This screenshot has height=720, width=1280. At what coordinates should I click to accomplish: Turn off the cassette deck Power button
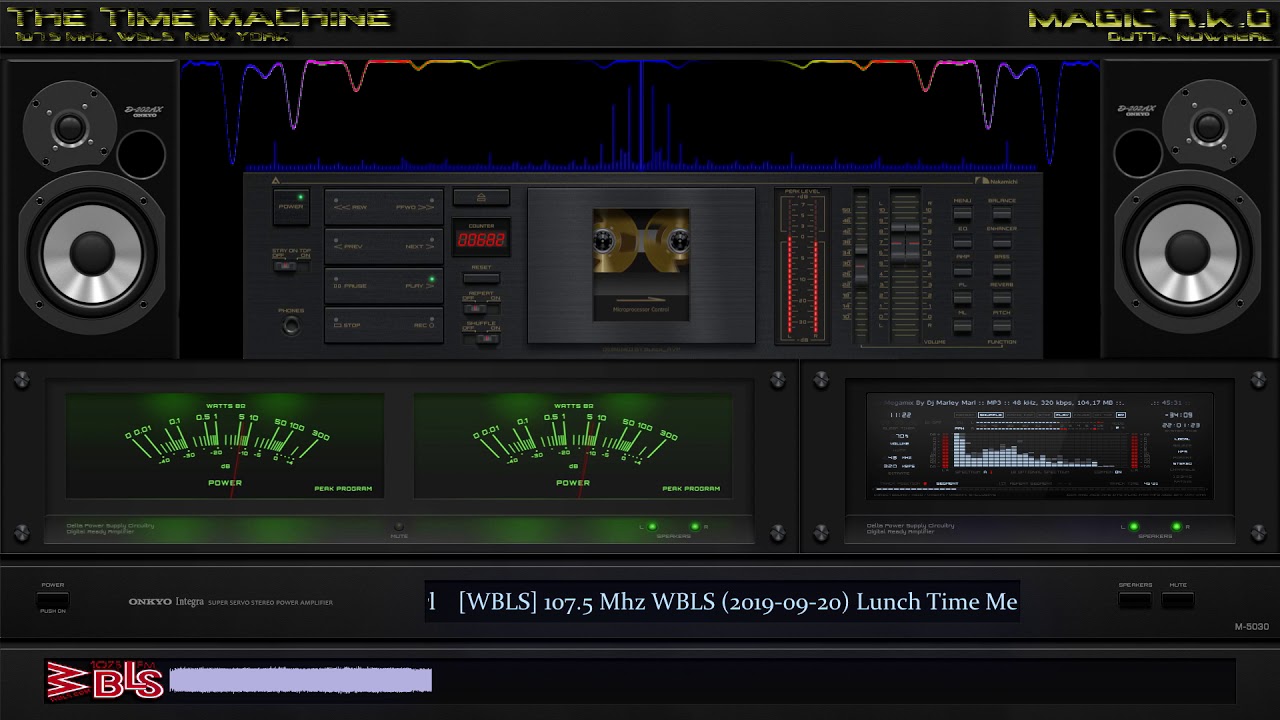(291, 206)
